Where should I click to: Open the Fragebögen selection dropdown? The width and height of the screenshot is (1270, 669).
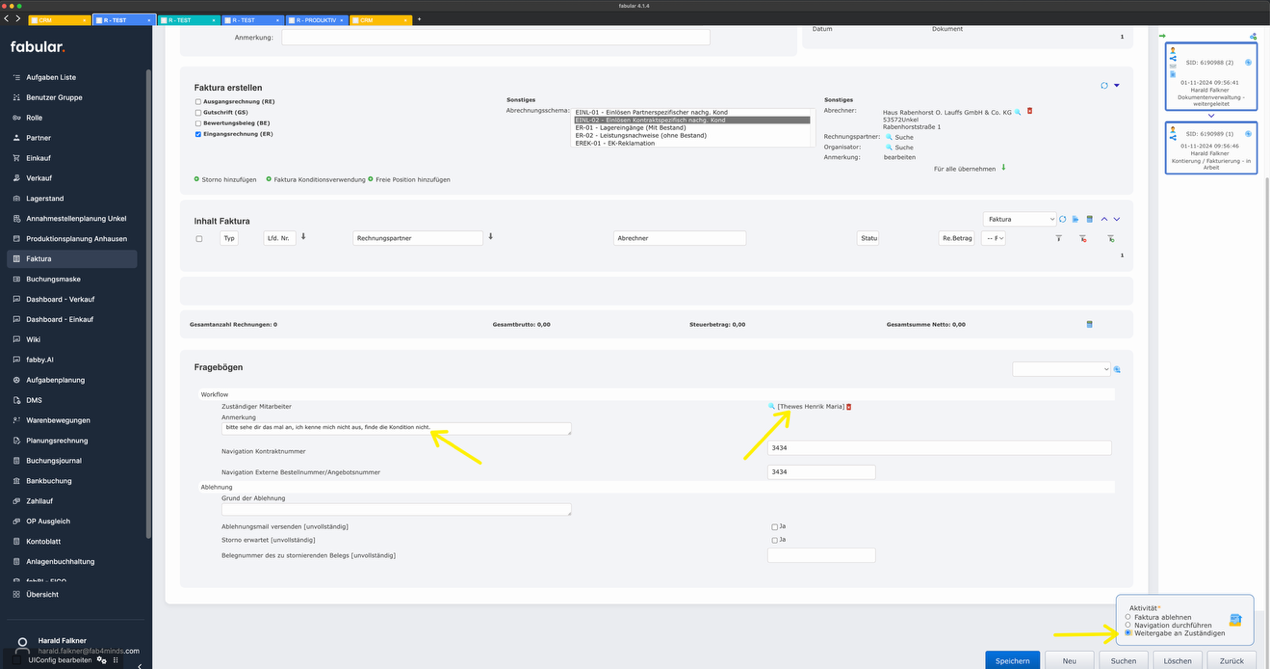(1060, 369)
